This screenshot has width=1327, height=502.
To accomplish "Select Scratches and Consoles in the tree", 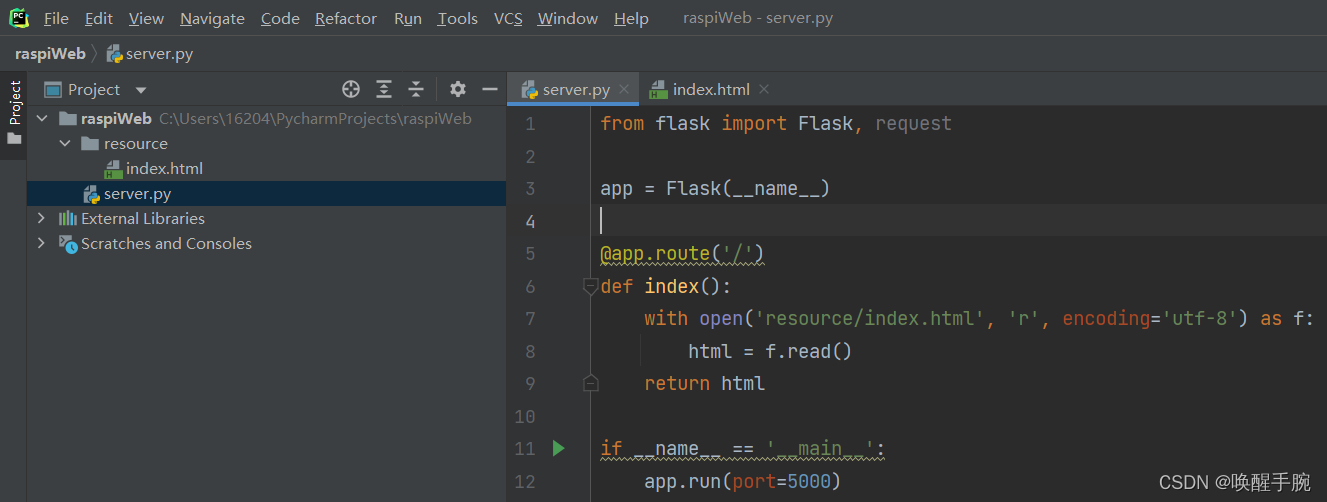I will click(266, 243).
